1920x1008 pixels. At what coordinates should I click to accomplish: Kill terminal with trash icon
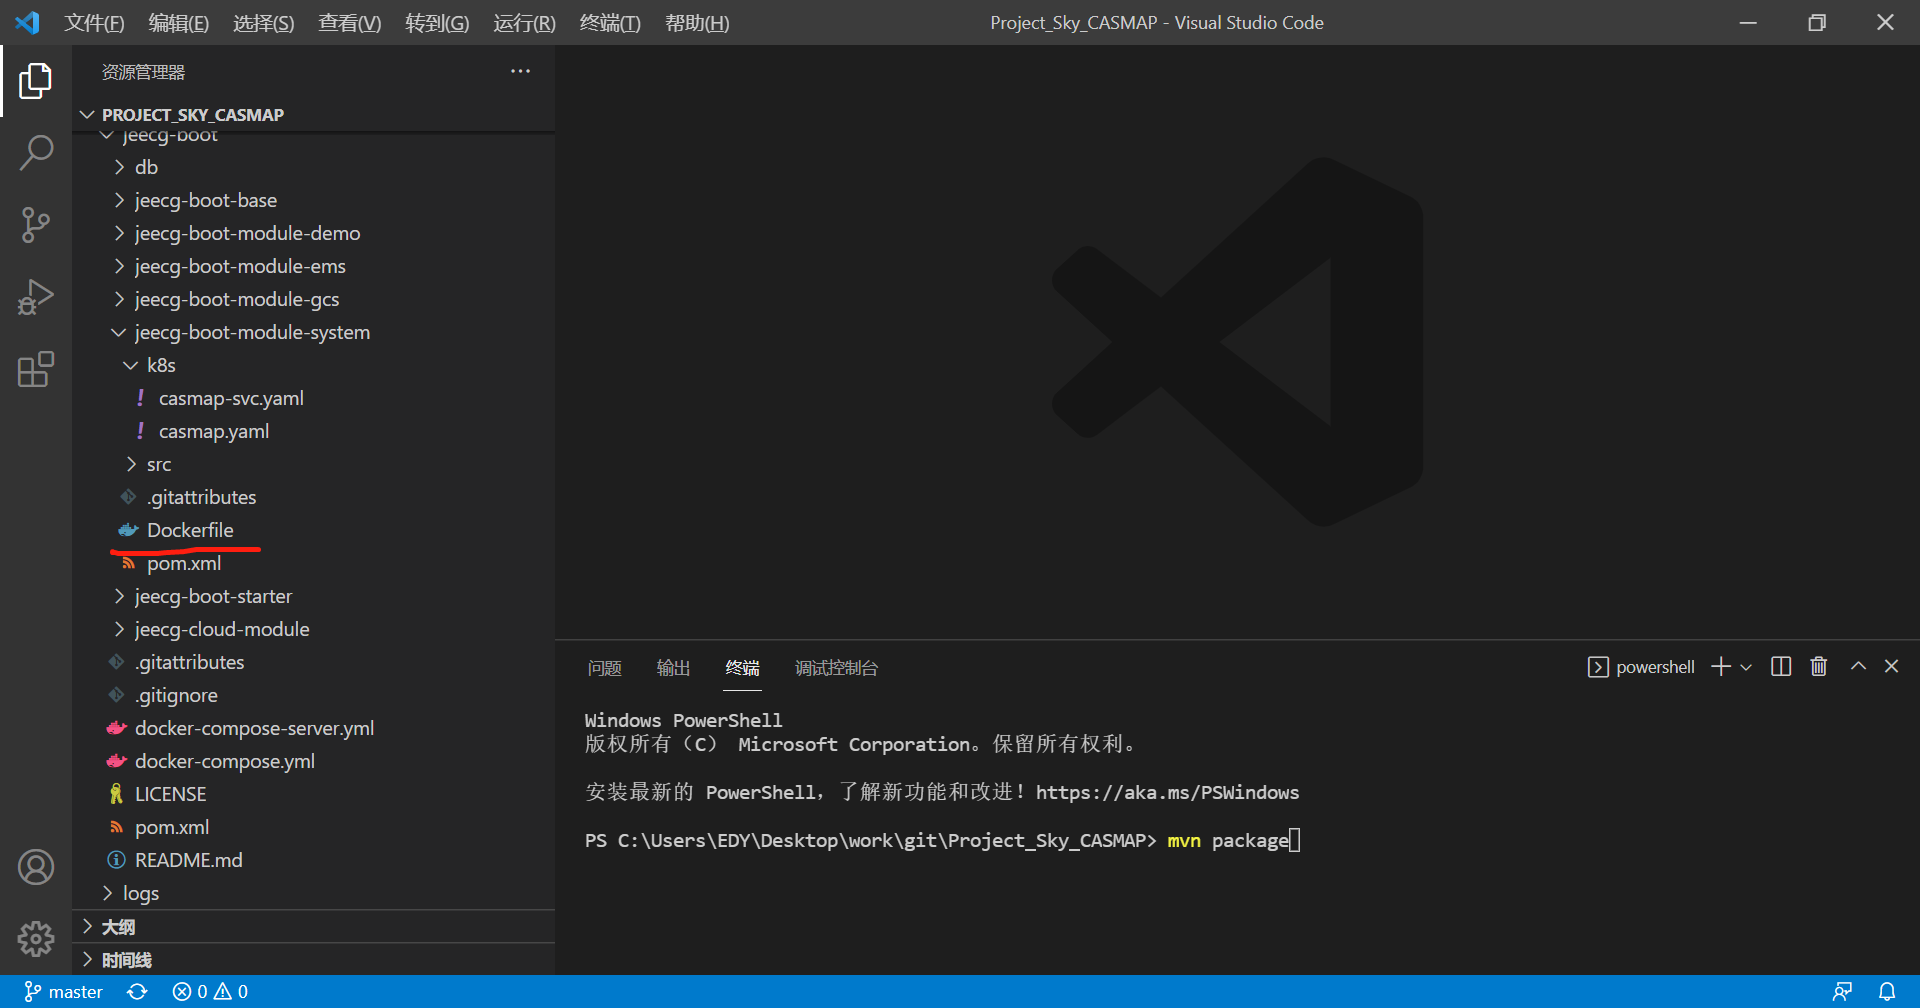click(x=1819, y=667)
